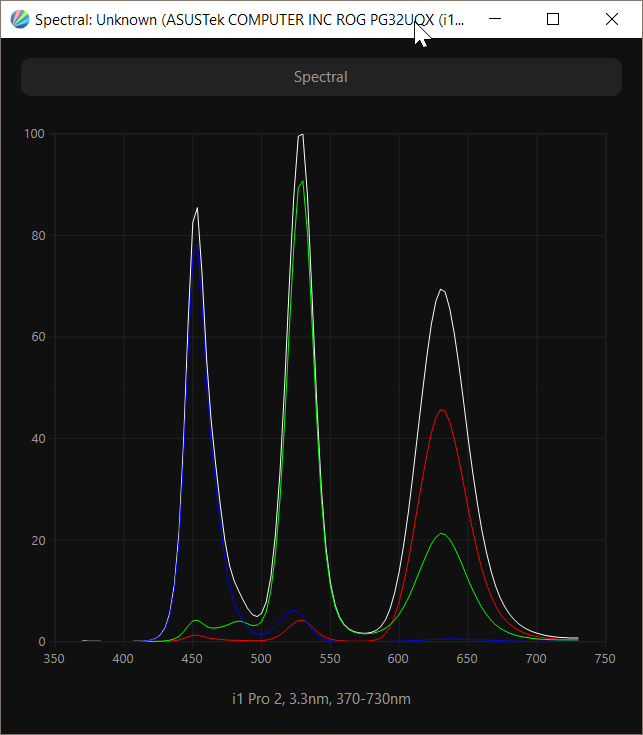Screen dimensions: 643x735
Task: Click the 100 label on the y-axis
Action: pos(36,134)
